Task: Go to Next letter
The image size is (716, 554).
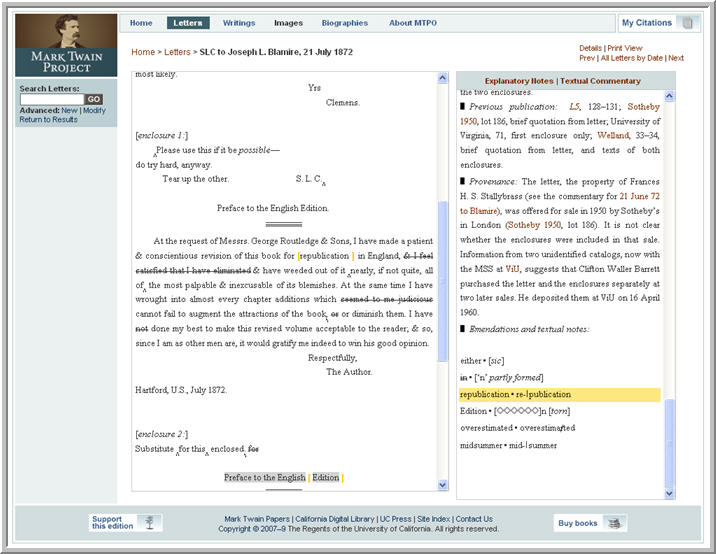Action: [676, 58]
